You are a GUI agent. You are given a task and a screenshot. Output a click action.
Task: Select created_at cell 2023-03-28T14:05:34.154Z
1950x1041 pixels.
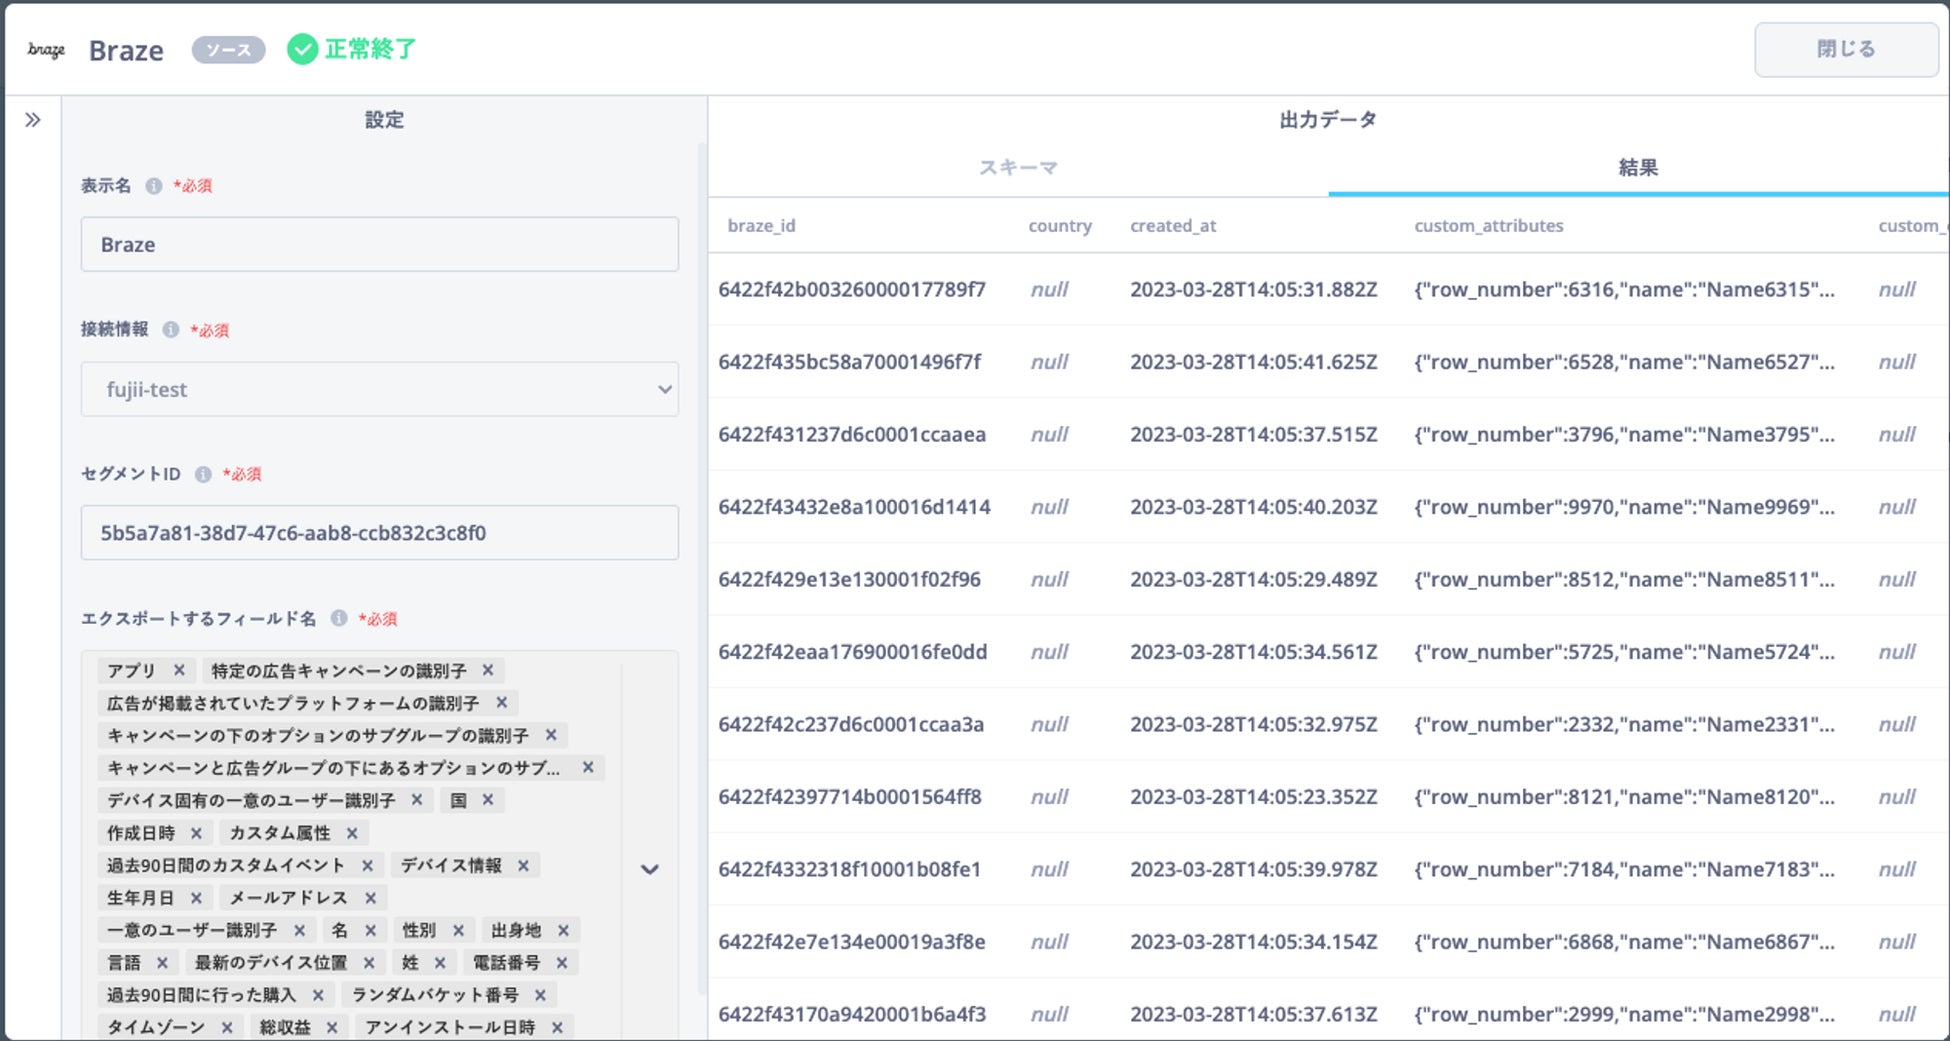click(x=1254, y=942)
